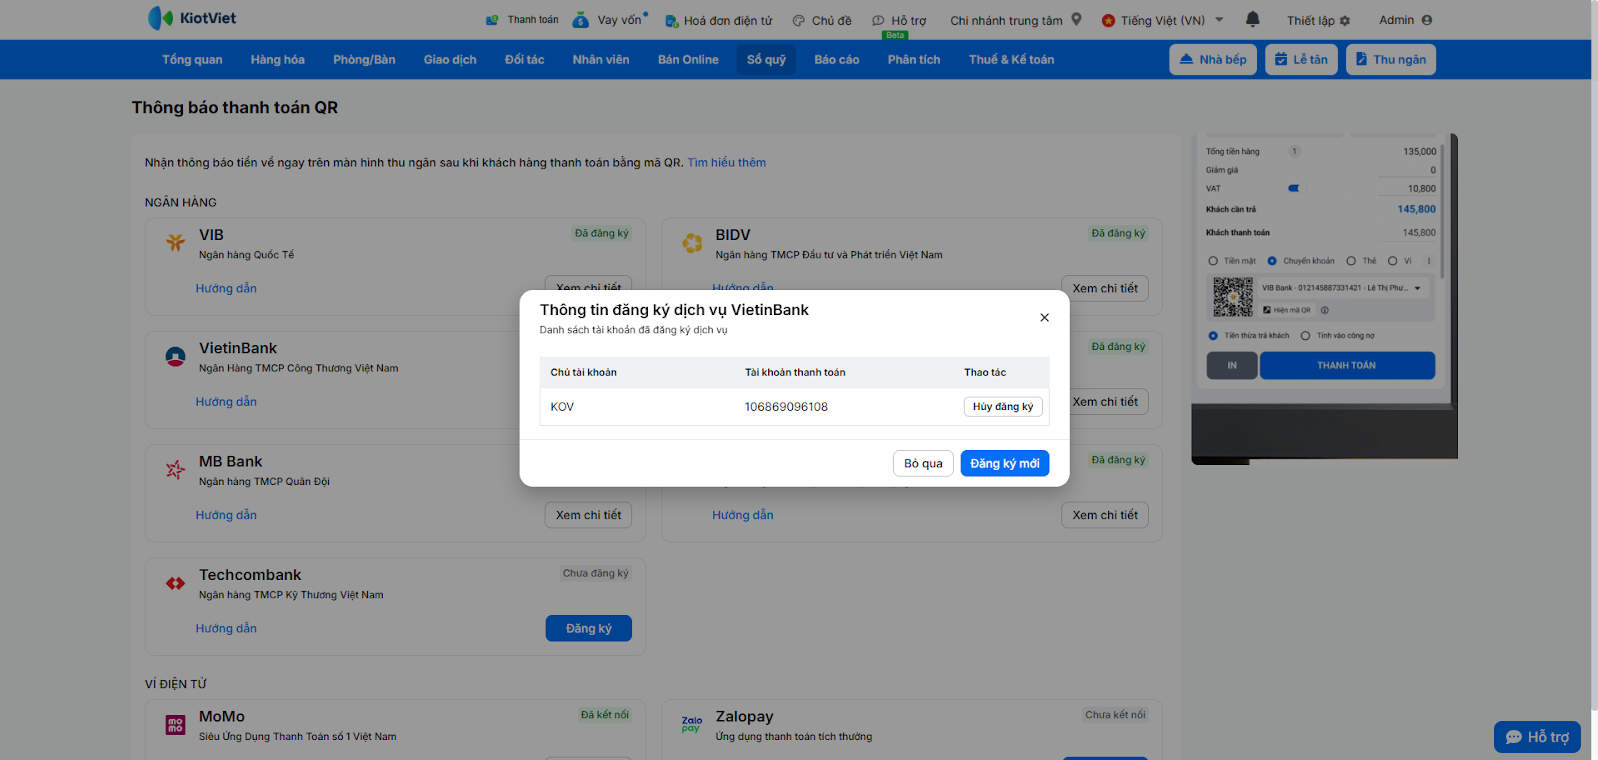
Task: Click the Đã đăng ký badge on BIDV
Action: pos(1119,234)
